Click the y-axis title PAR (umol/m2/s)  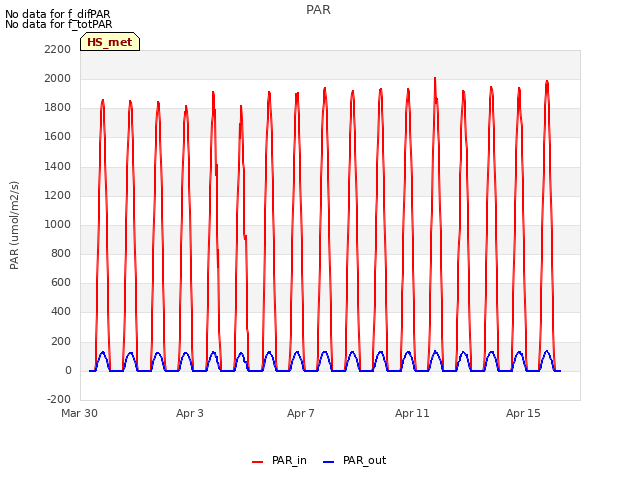pyautogui.click(x=14, y=225)
